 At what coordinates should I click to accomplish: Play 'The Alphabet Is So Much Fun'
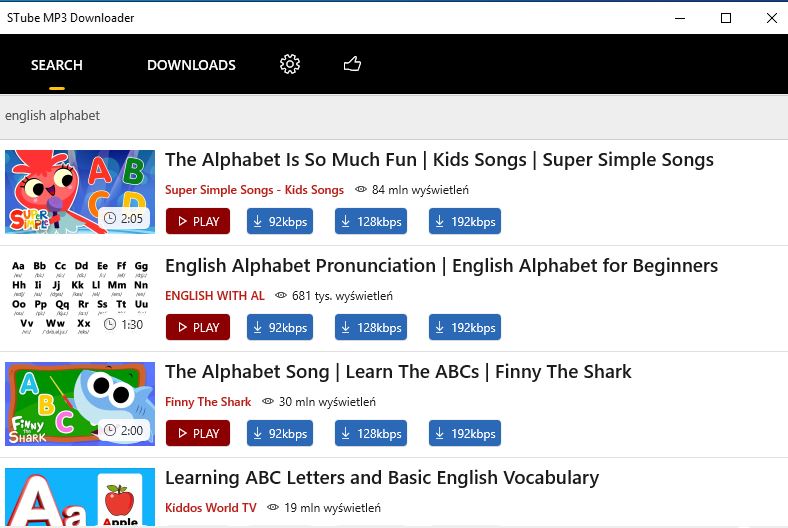198,221
